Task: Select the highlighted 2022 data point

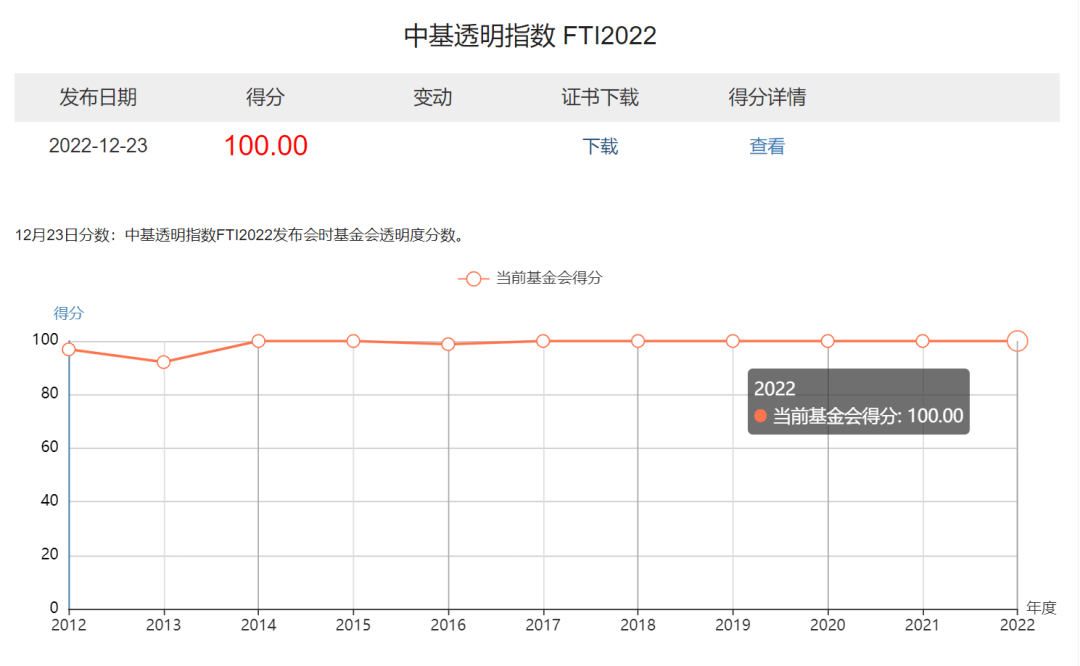Action: (x=1017, y=341)
